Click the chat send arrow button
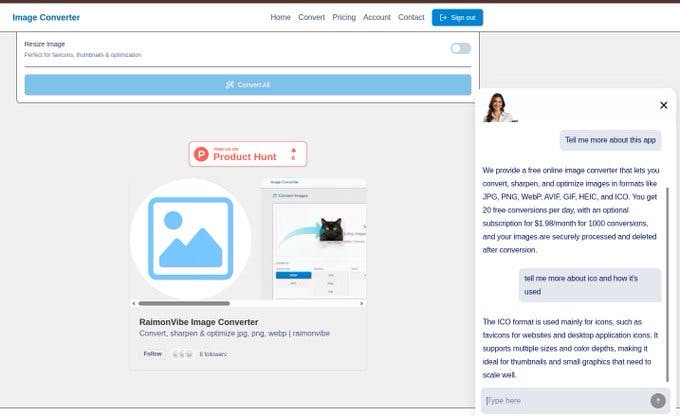Screen dimensions: 680x416 658,400
